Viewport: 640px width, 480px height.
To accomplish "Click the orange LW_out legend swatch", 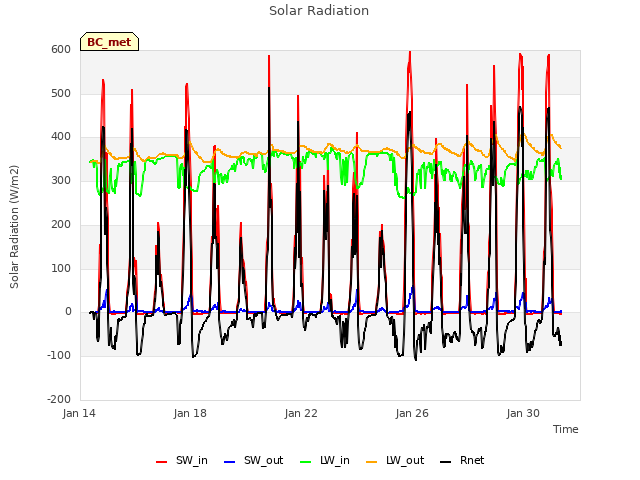I will coord(372,462).
